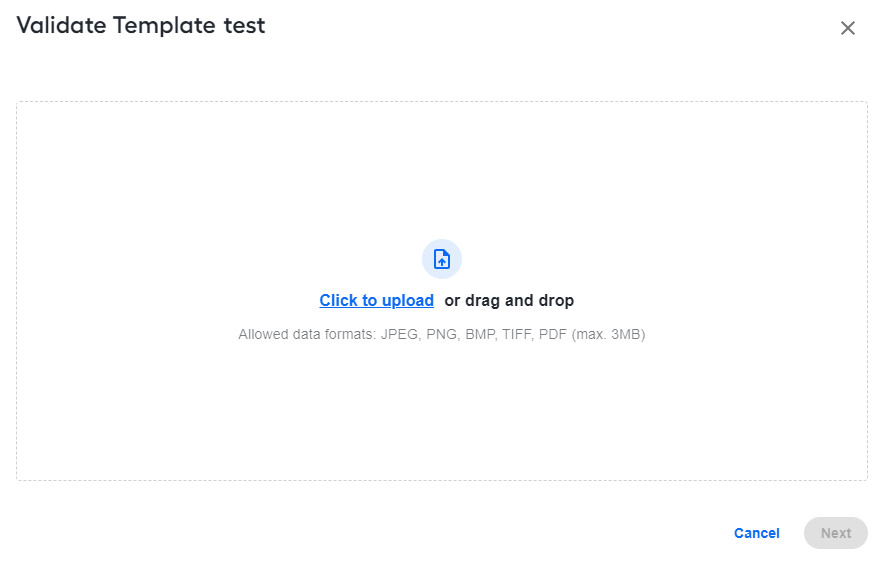Click the "or drag and drop" text
The height and width of the screenshot is (563, 883).
509,301
